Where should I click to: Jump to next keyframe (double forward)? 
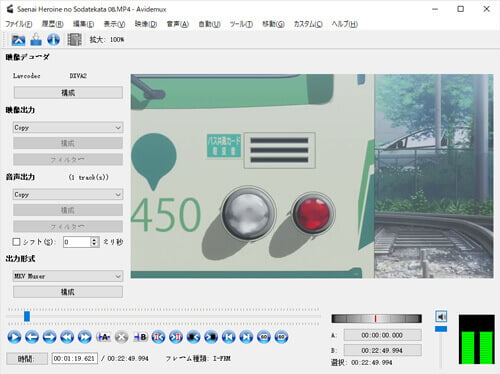tap(85, 337)
